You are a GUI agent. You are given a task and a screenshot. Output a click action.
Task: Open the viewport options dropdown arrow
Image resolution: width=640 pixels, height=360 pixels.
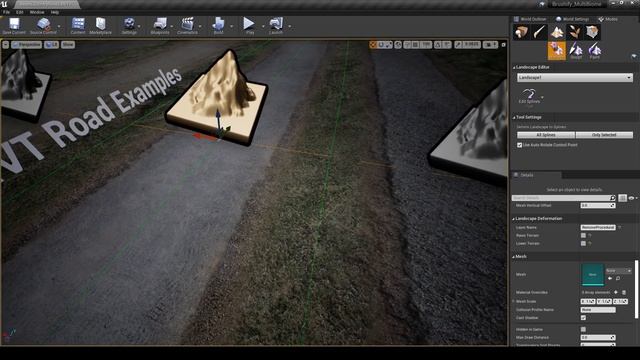(x=6, y=45)
